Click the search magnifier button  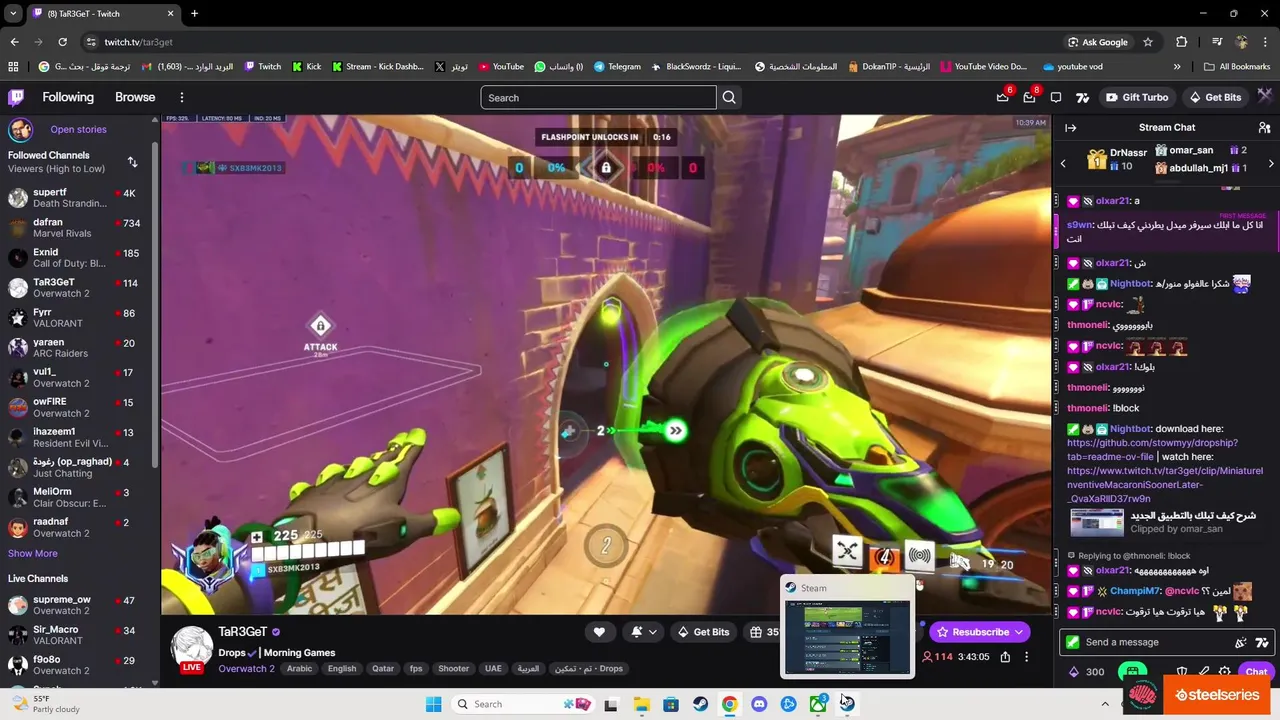[729, 97]
